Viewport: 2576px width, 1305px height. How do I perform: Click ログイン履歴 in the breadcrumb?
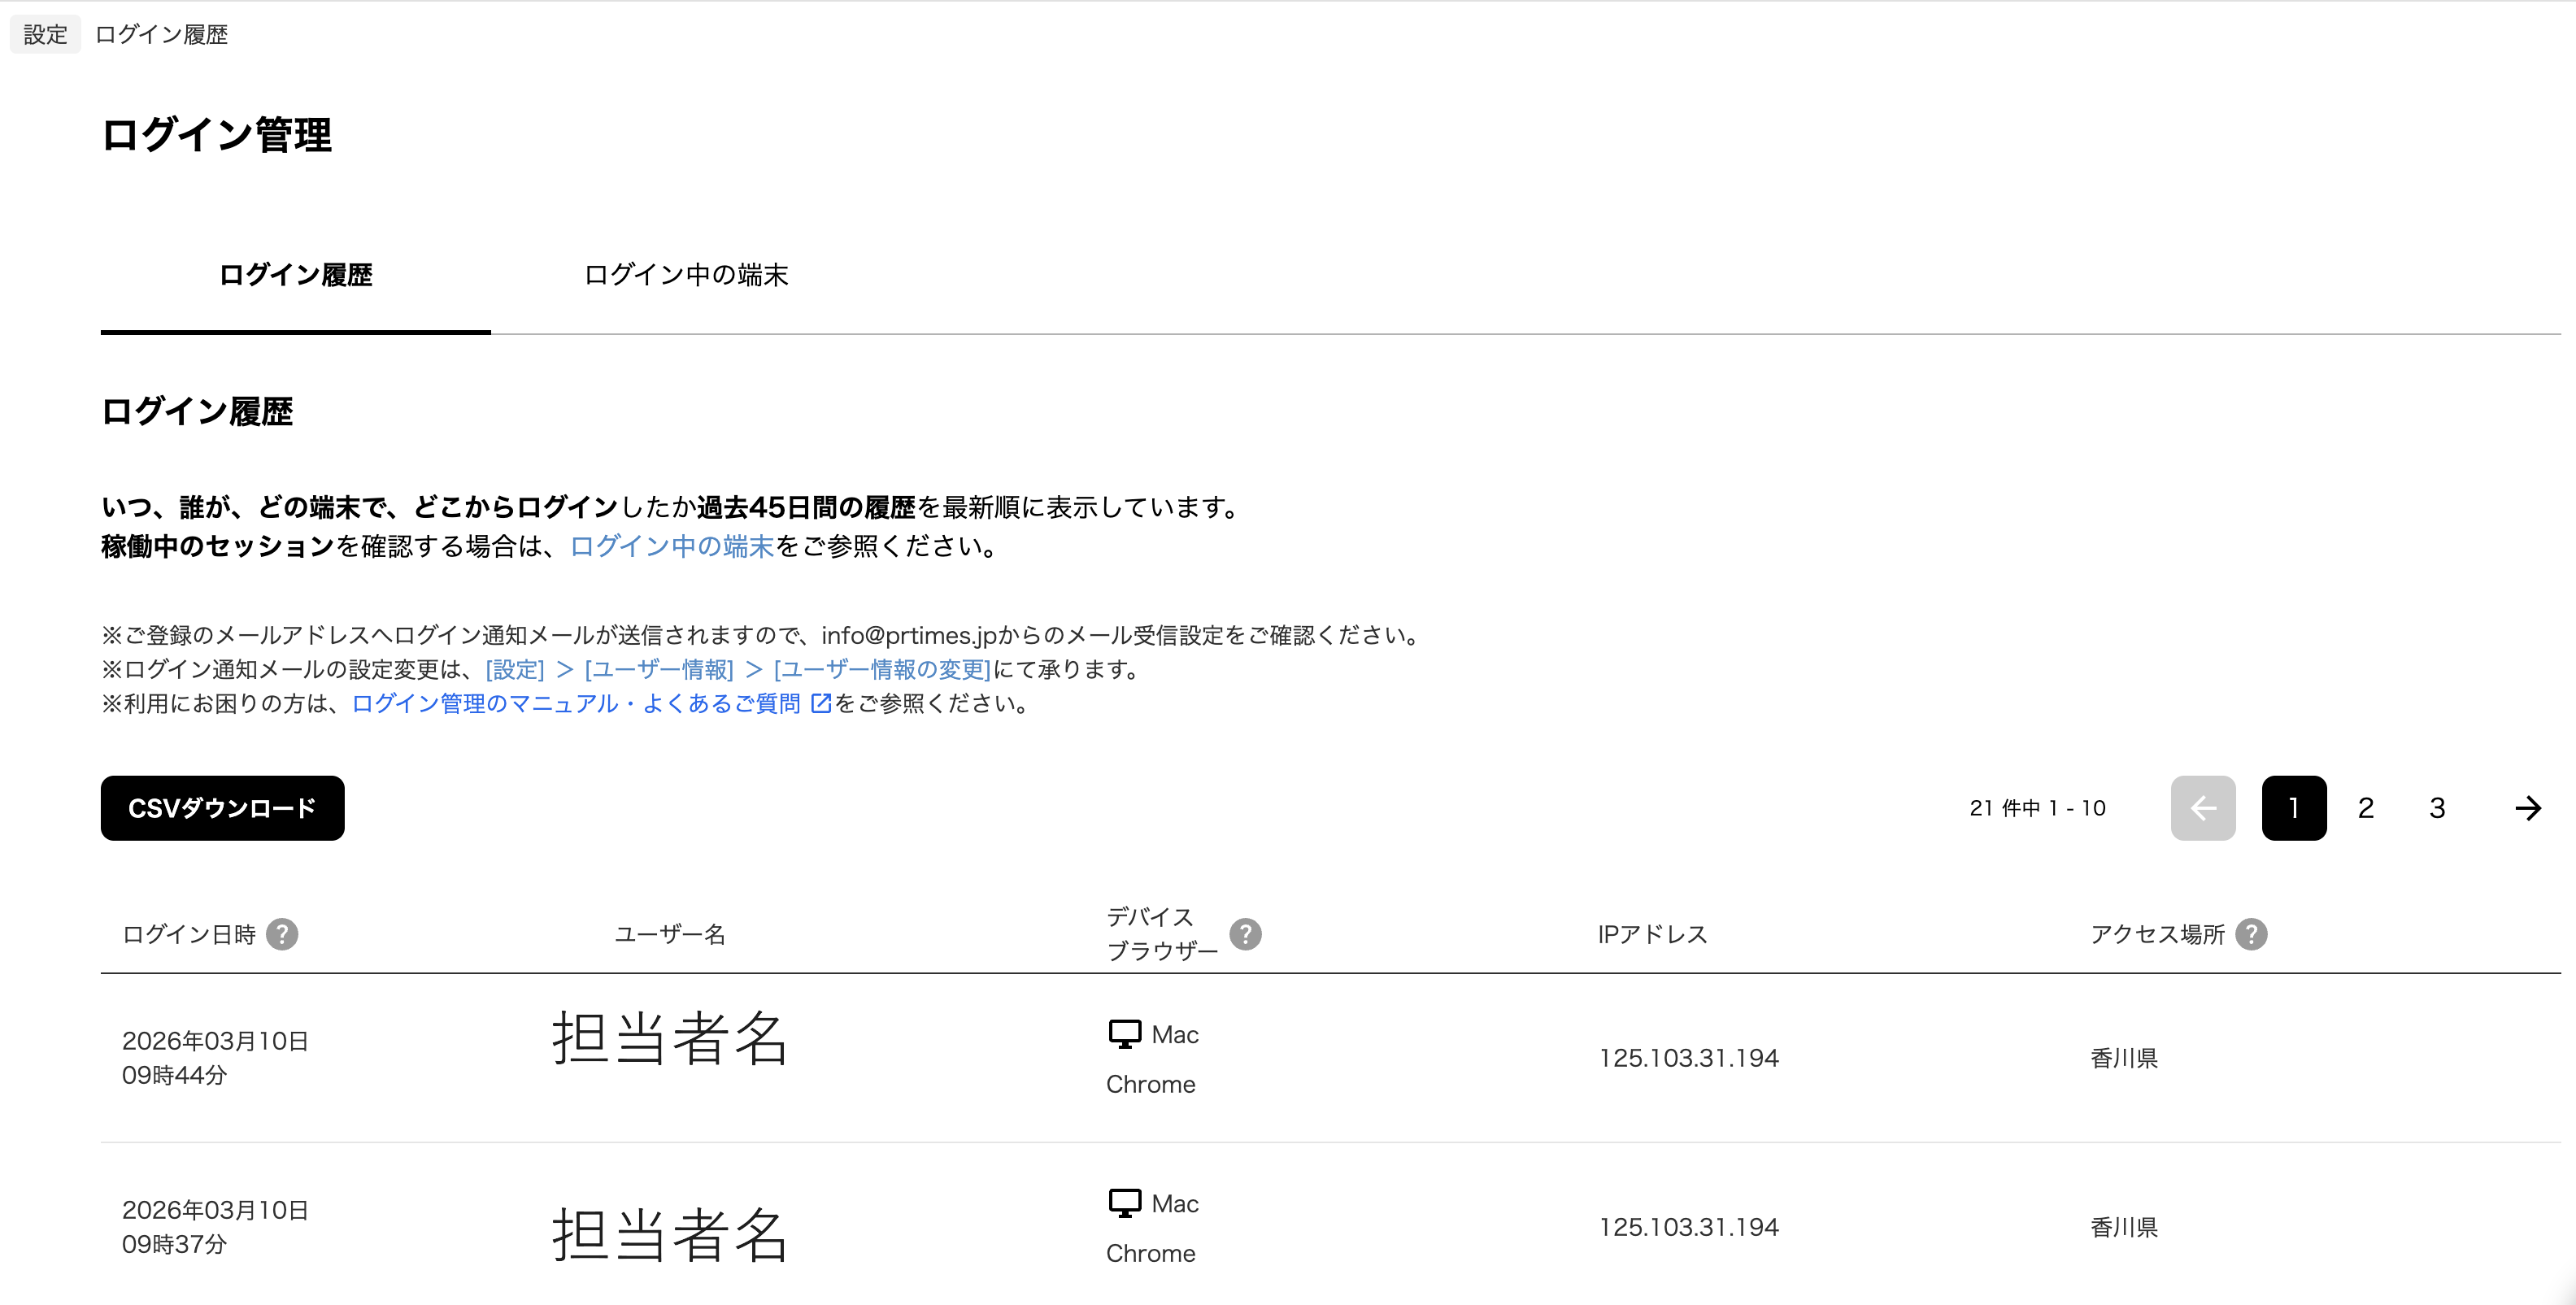click(x=161, y=33)
